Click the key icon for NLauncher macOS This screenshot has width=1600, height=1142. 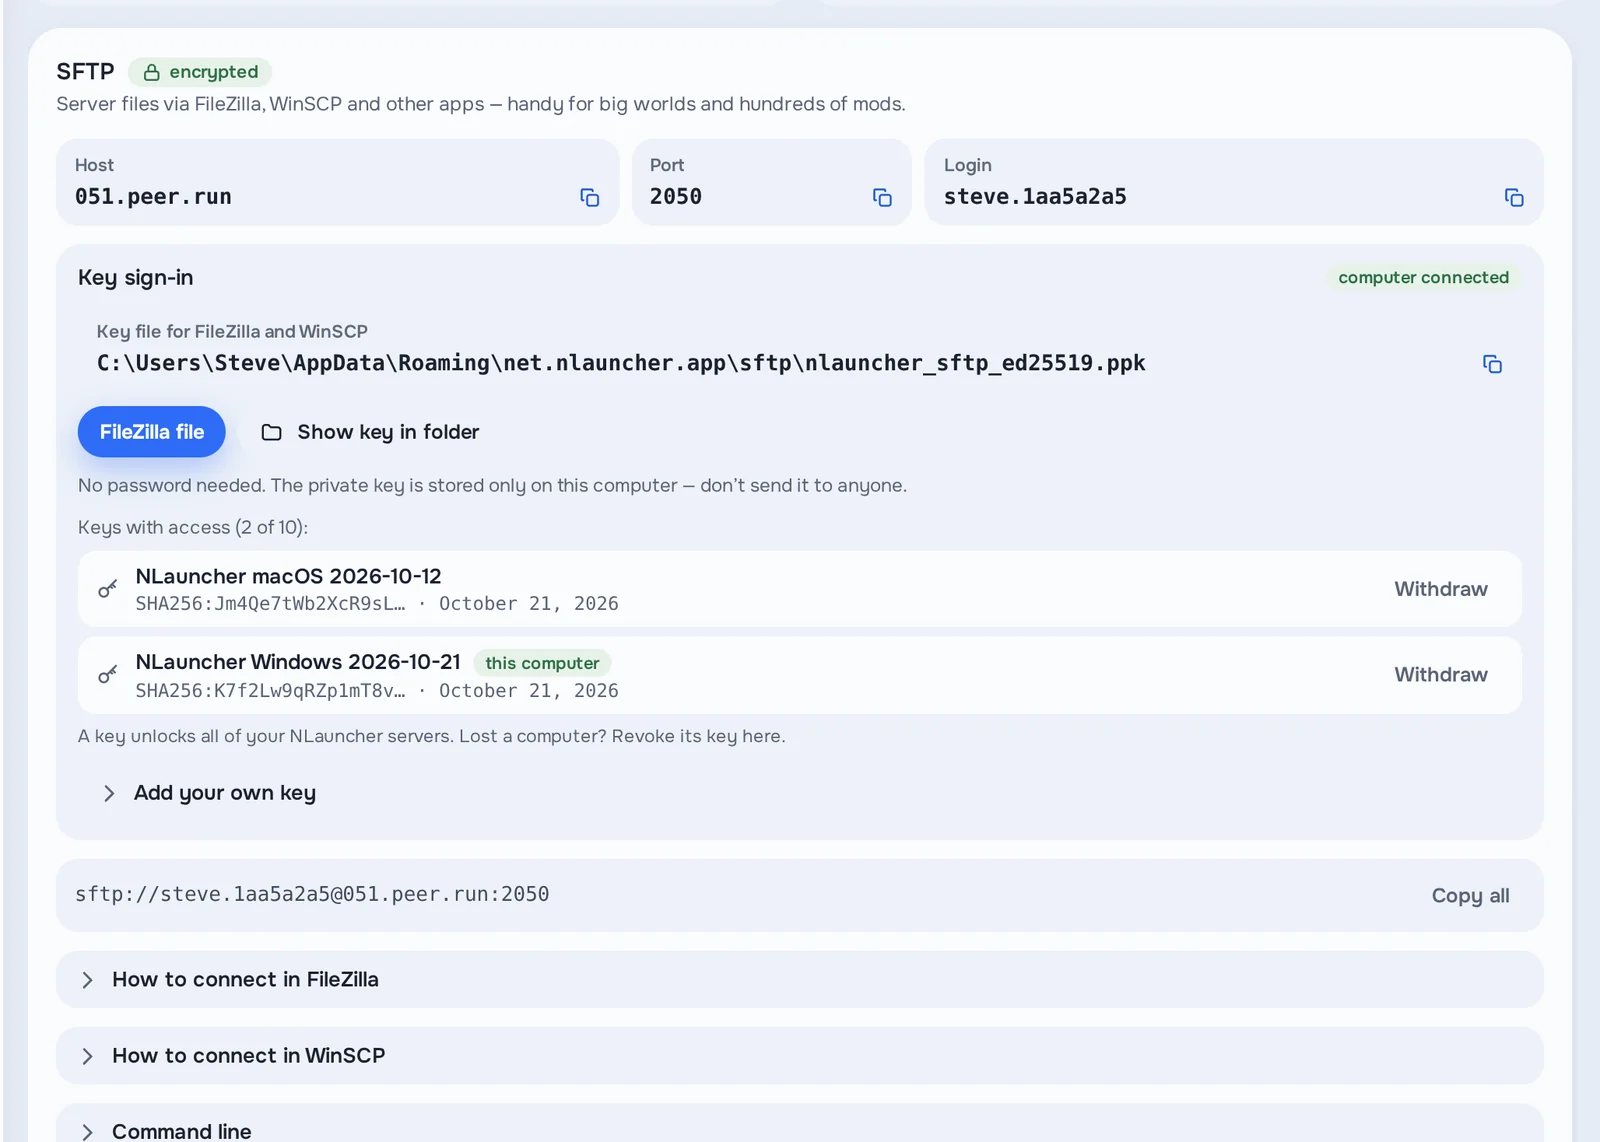[x=108, y=589]
